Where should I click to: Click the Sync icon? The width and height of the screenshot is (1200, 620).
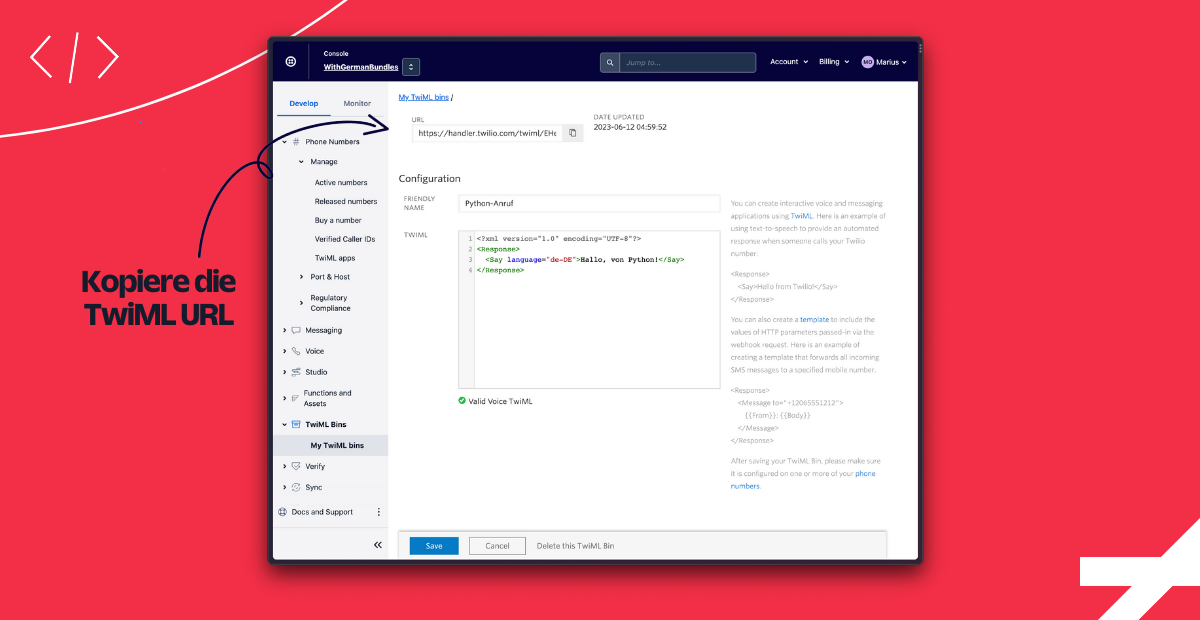[x=296, y=487]
